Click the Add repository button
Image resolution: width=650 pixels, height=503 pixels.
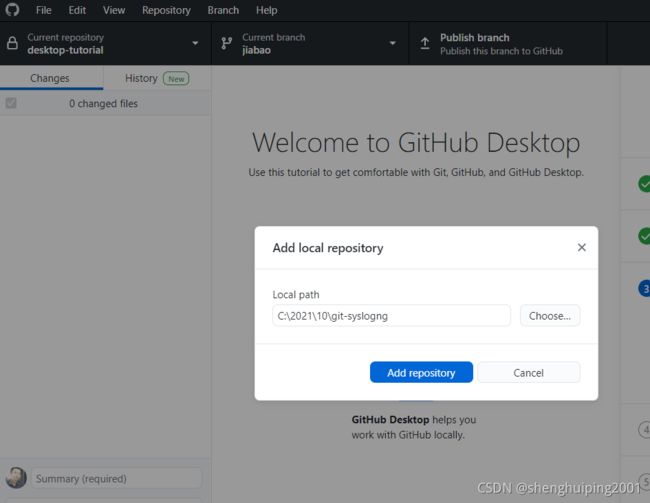(421, 372)
